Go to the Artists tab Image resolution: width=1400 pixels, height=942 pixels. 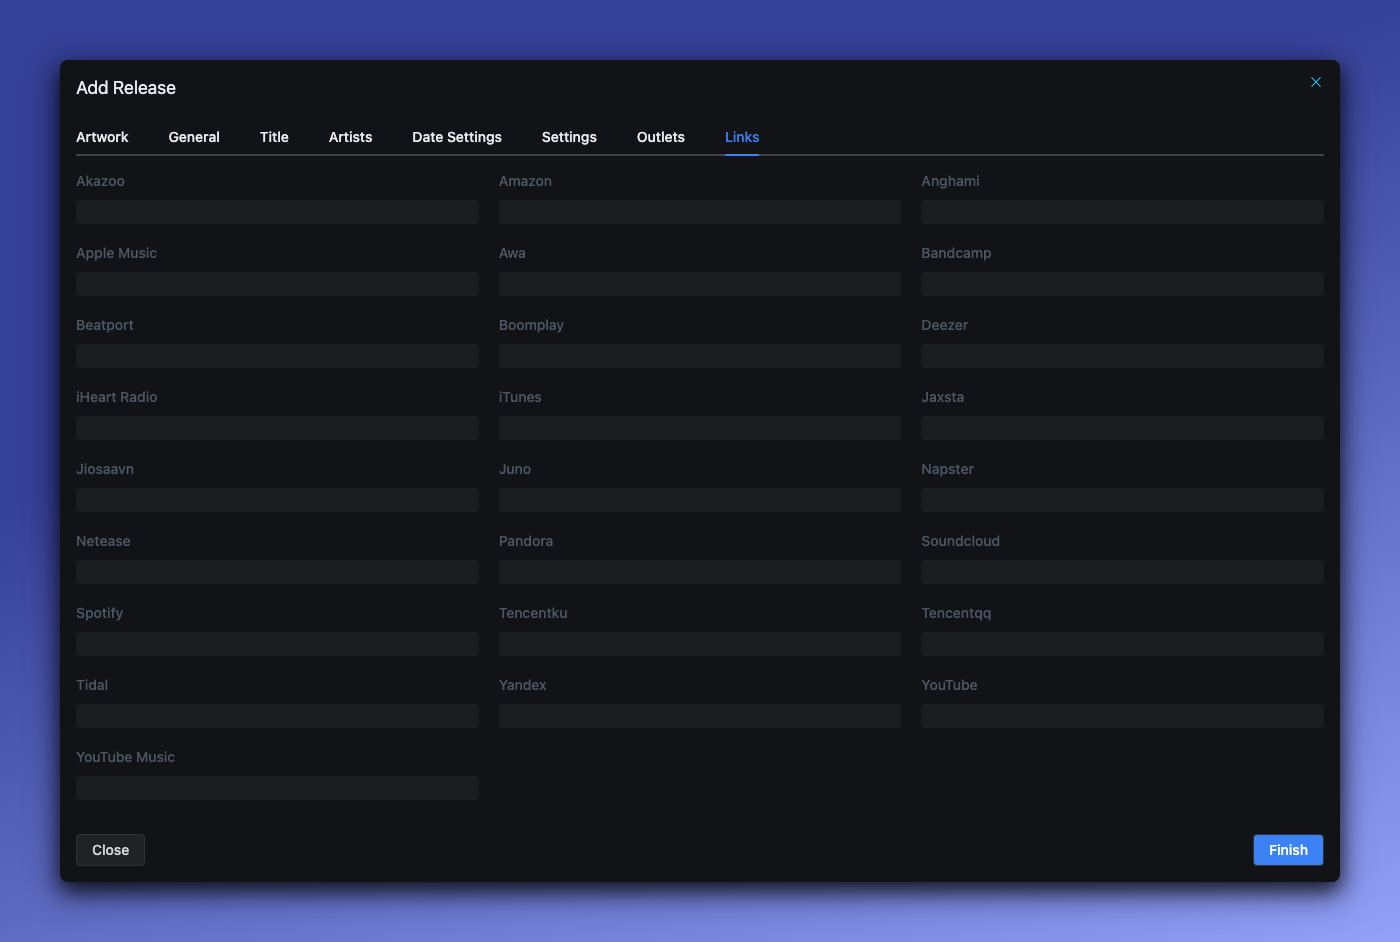pyautogui.click(x=350, y=137)
